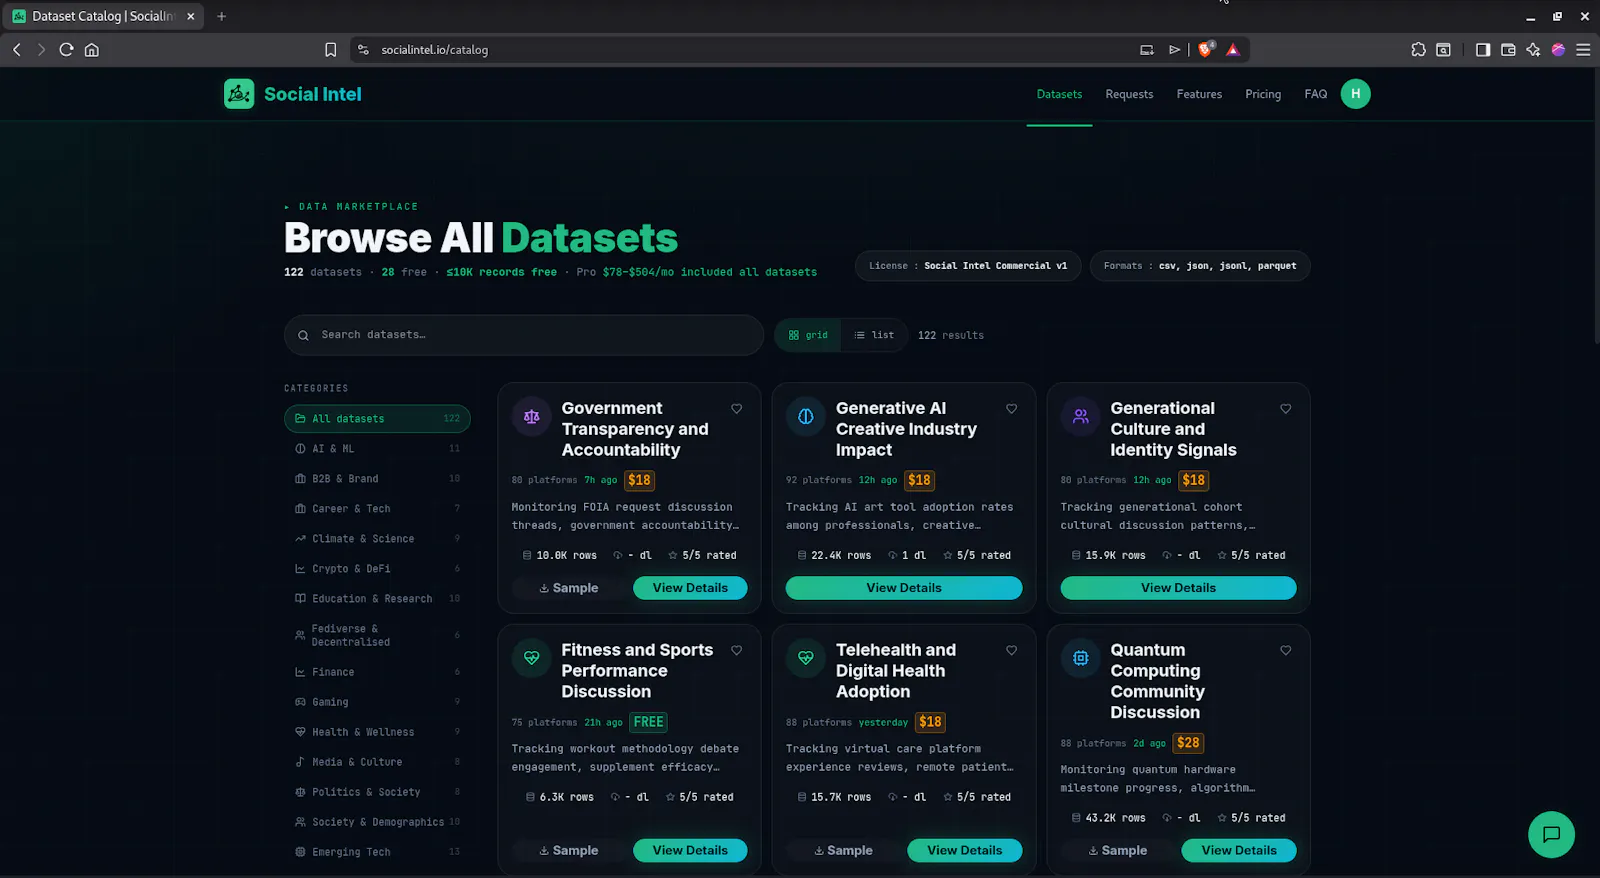
Task: Open Brave Shields lion icon
Action: 1206,49
